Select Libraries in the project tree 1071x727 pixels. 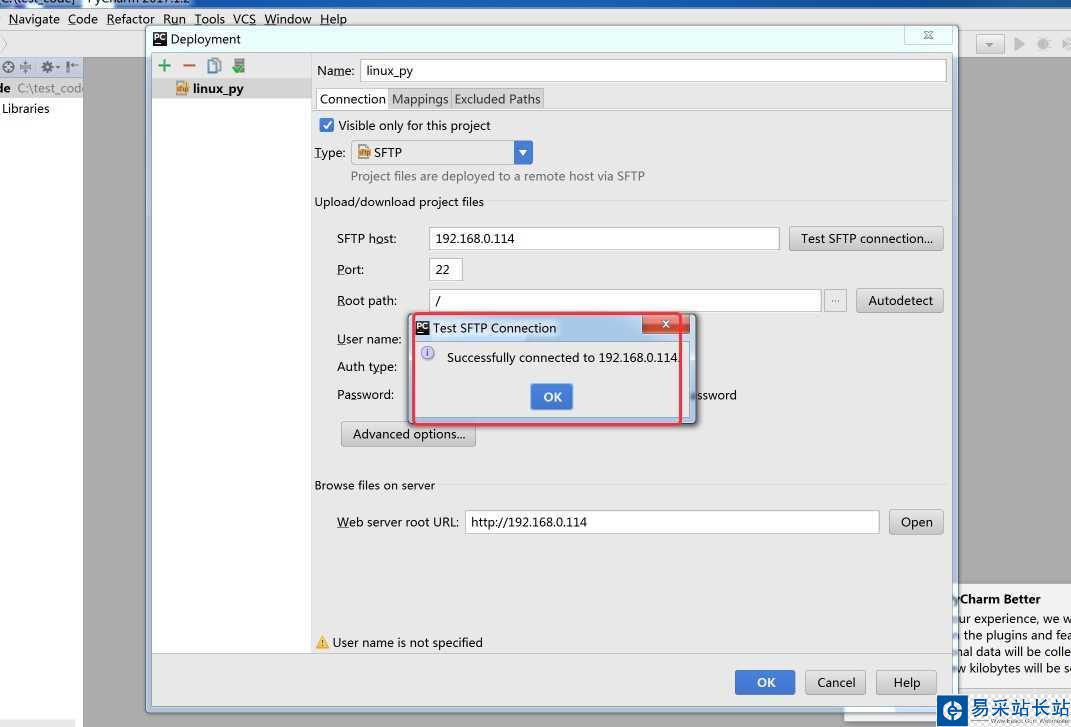point(25,108)
